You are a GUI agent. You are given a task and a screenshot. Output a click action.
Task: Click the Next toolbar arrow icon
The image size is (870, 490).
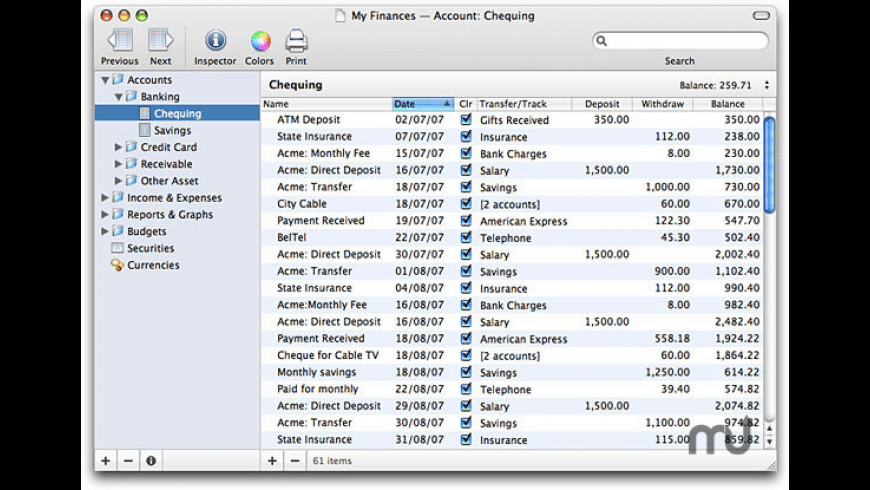(160, 41)
